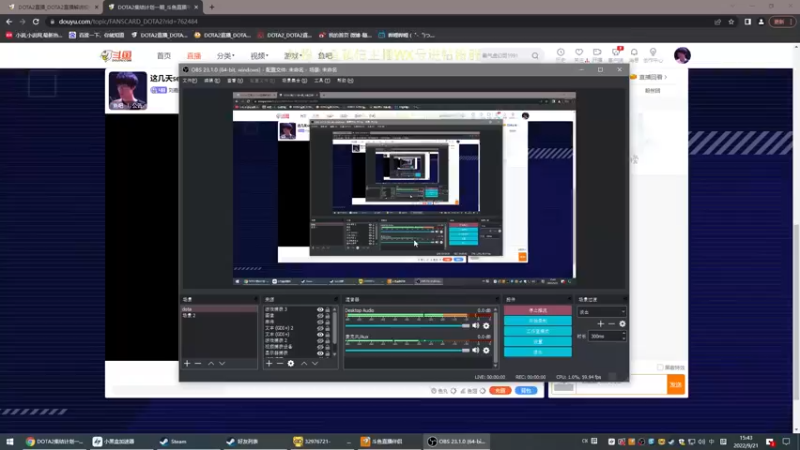Viewport: 800px width, 450px height.
Task: Bookmark this page star icon
Action: tap(731, 21)
